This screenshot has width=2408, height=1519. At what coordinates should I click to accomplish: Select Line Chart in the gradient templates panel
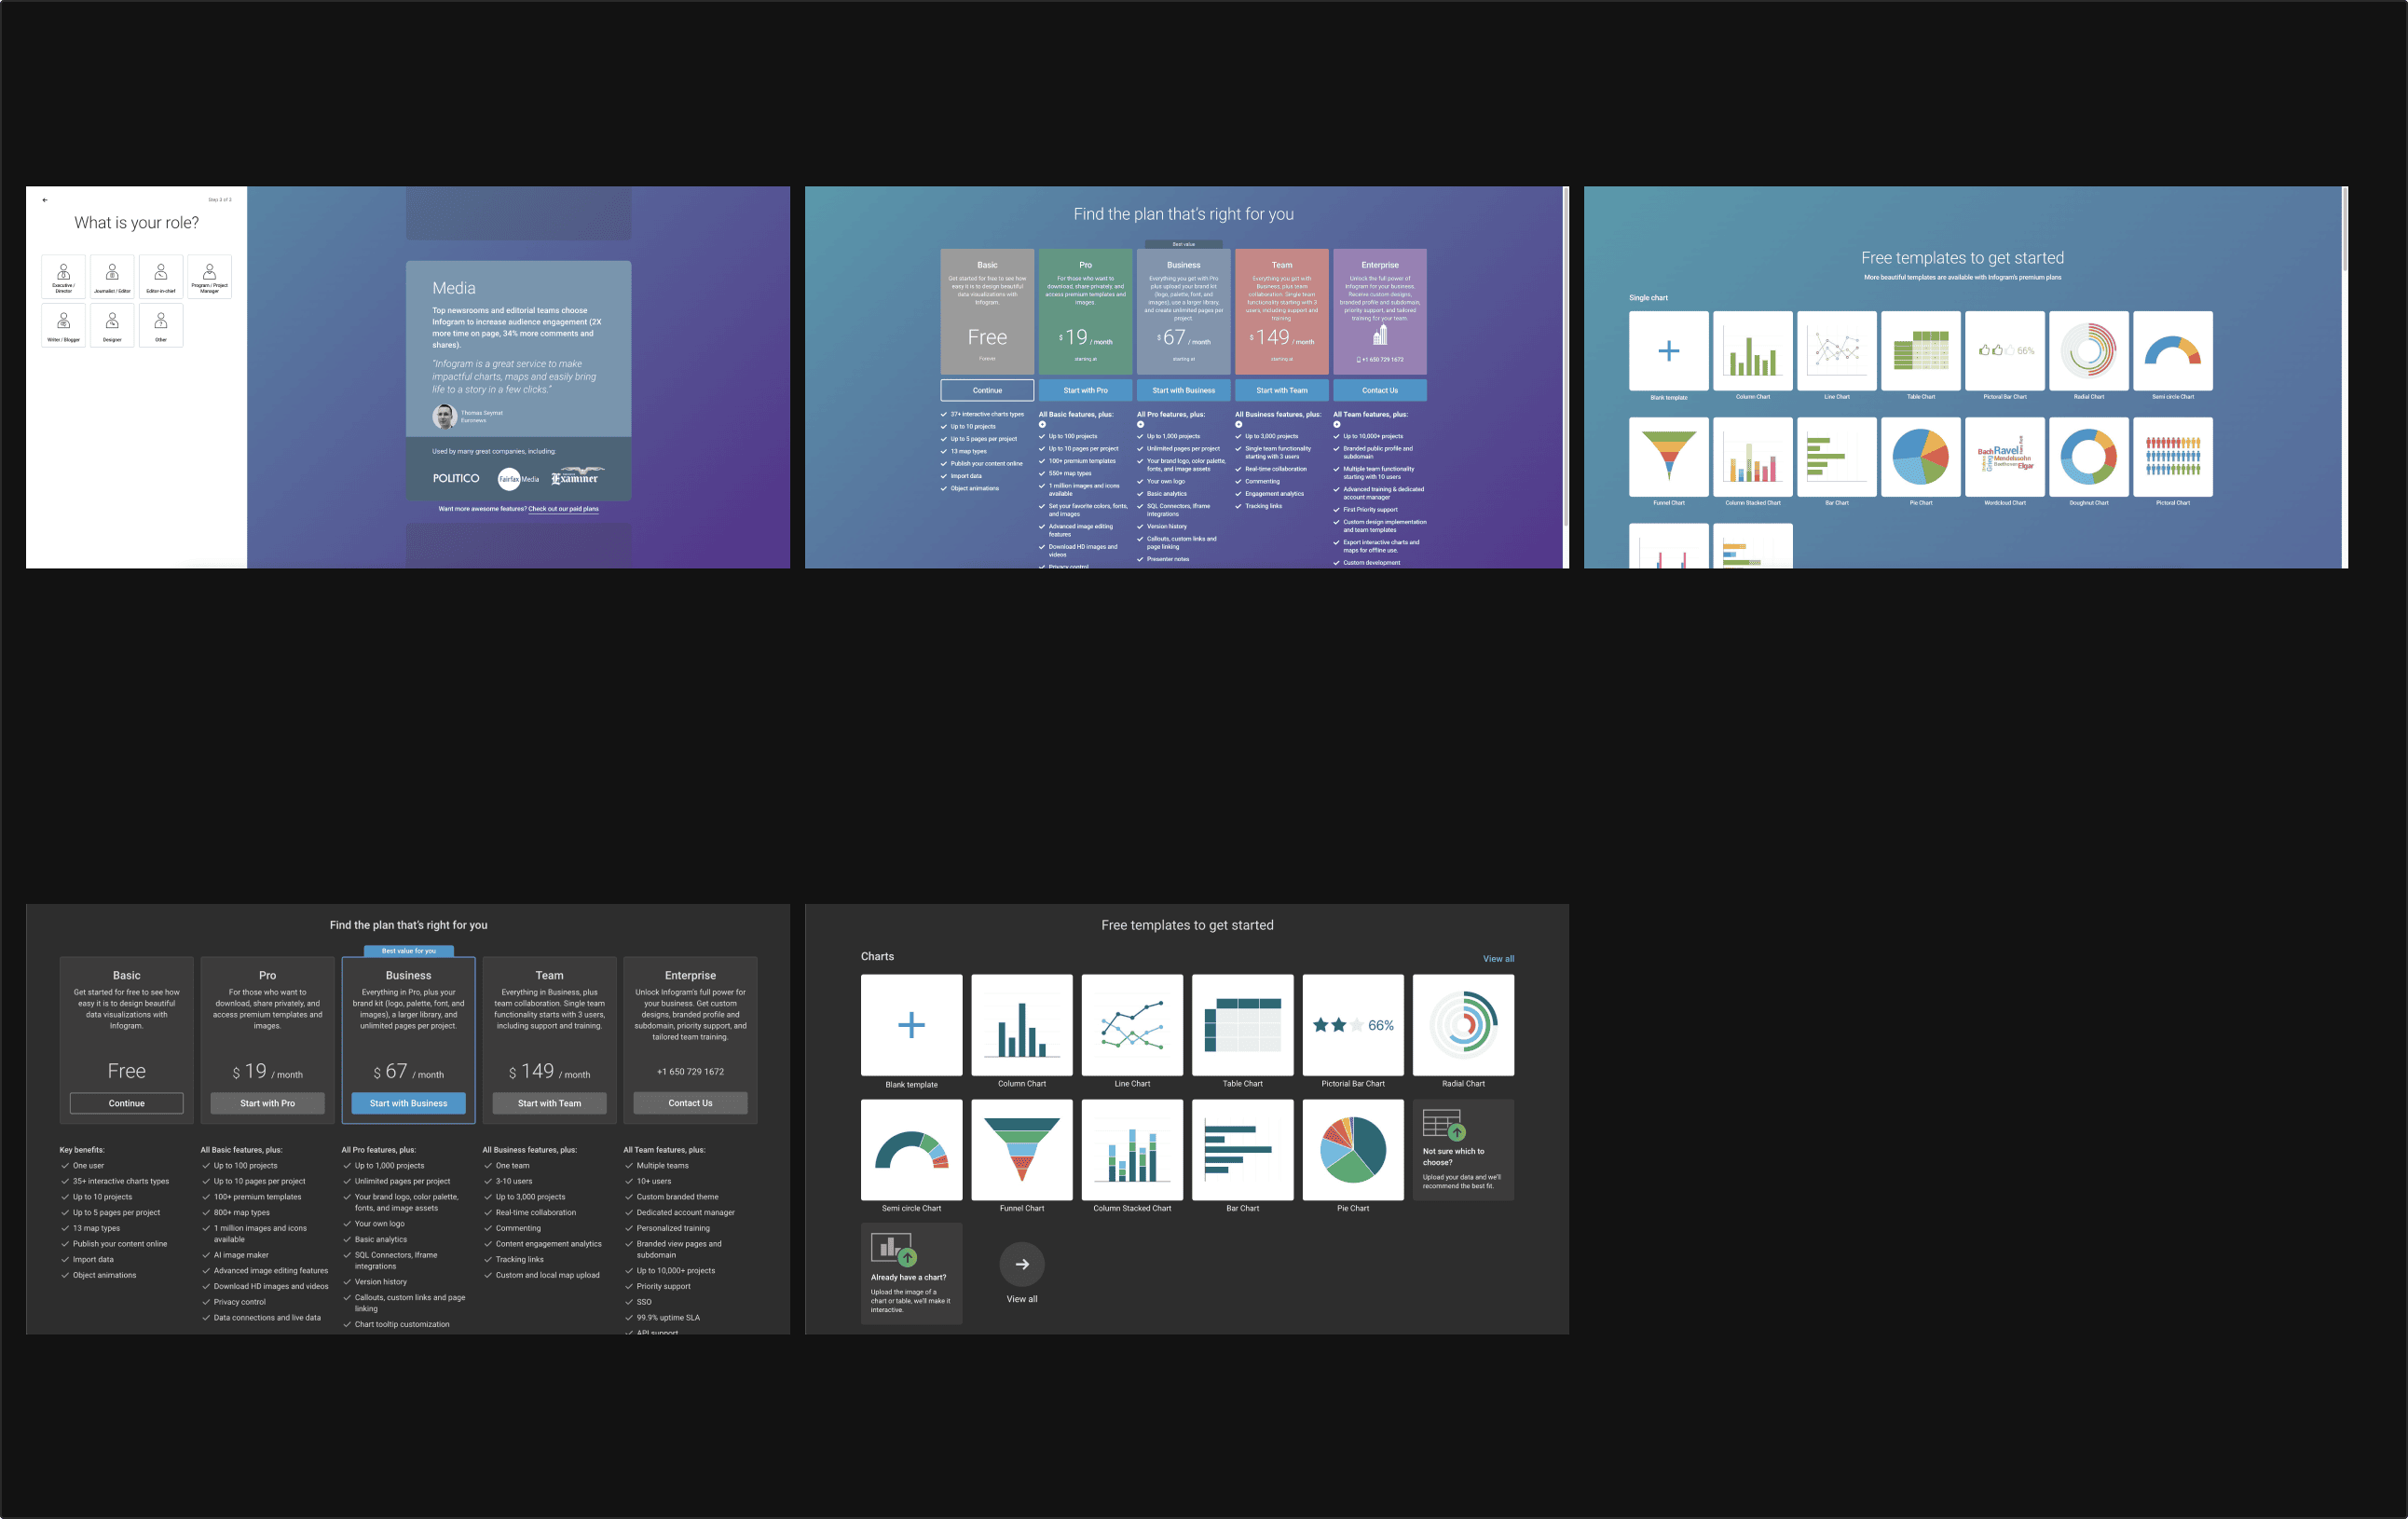pyautogui.click(x=1836, y=351)
